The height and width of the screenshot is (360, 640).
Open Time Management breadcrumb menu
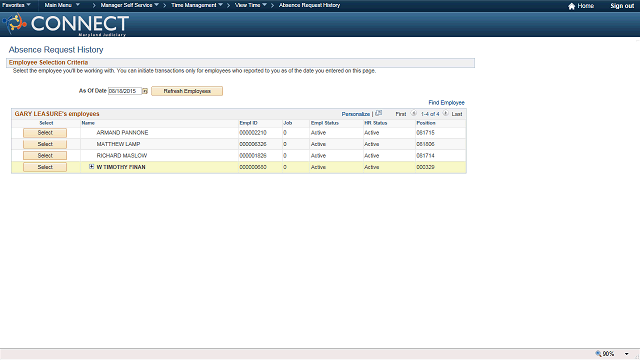197,5
